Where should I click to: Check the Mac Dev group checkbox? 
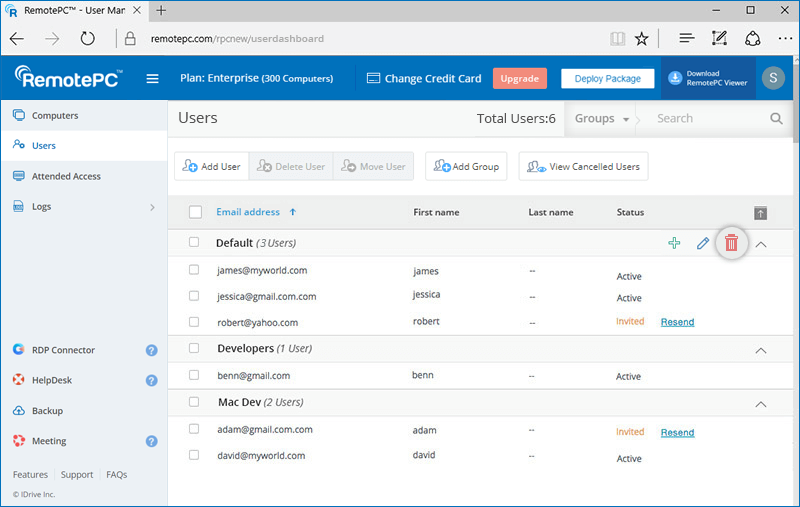tap(194, 402)
